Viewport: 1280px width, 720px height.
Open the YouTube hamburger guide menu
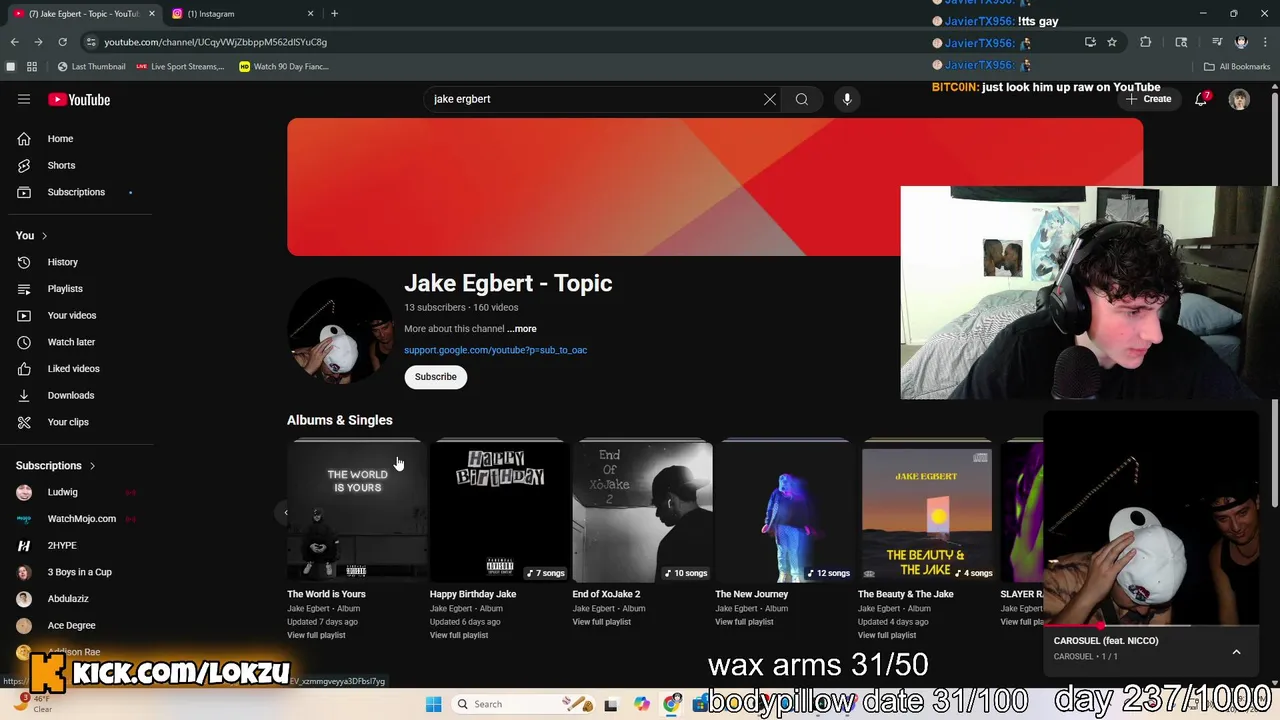[x=24, y=99]
